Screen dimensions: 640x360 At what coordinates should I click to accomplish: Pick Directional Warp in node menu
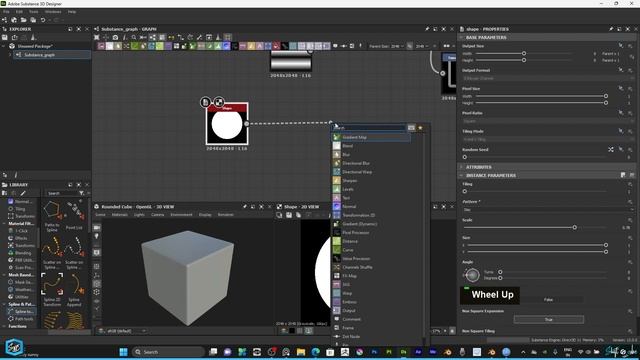click(371, 172)
